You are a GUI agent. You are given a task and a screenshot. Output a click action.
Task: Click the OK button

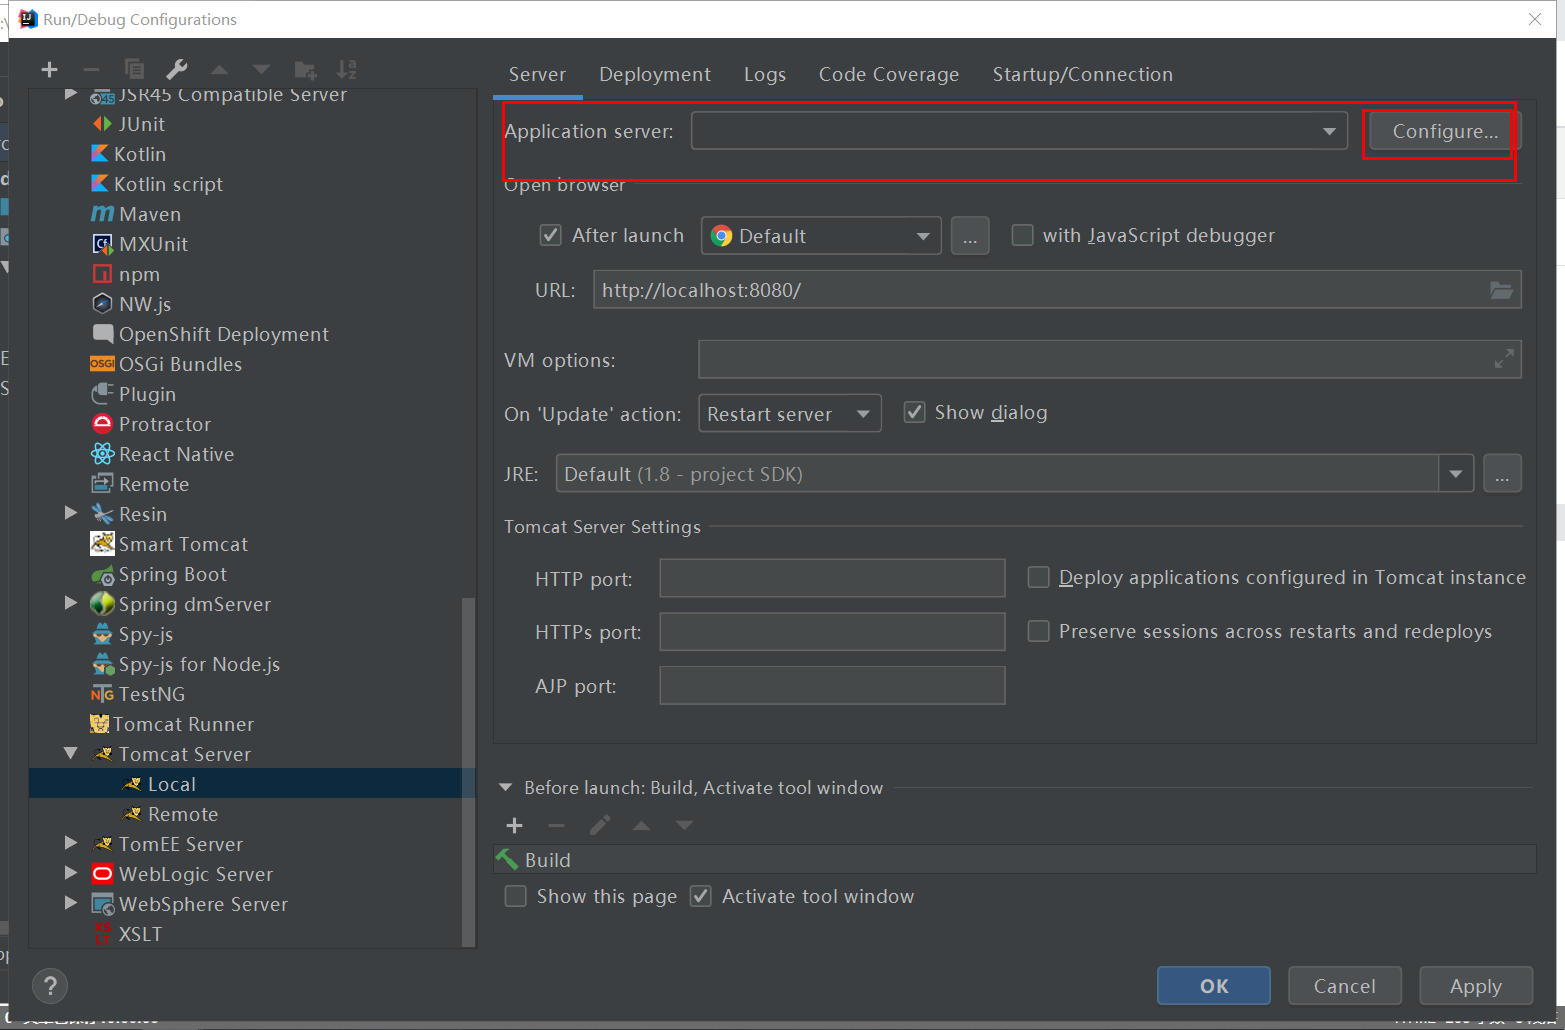pyautogui.click(x=1214, y=986)
